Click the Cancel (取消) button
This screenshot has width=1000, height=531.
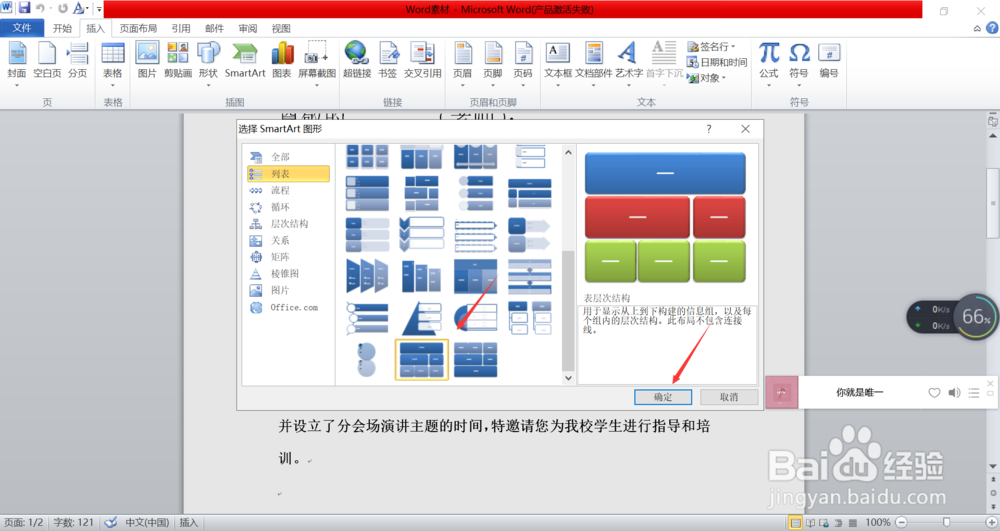point(729,397)
